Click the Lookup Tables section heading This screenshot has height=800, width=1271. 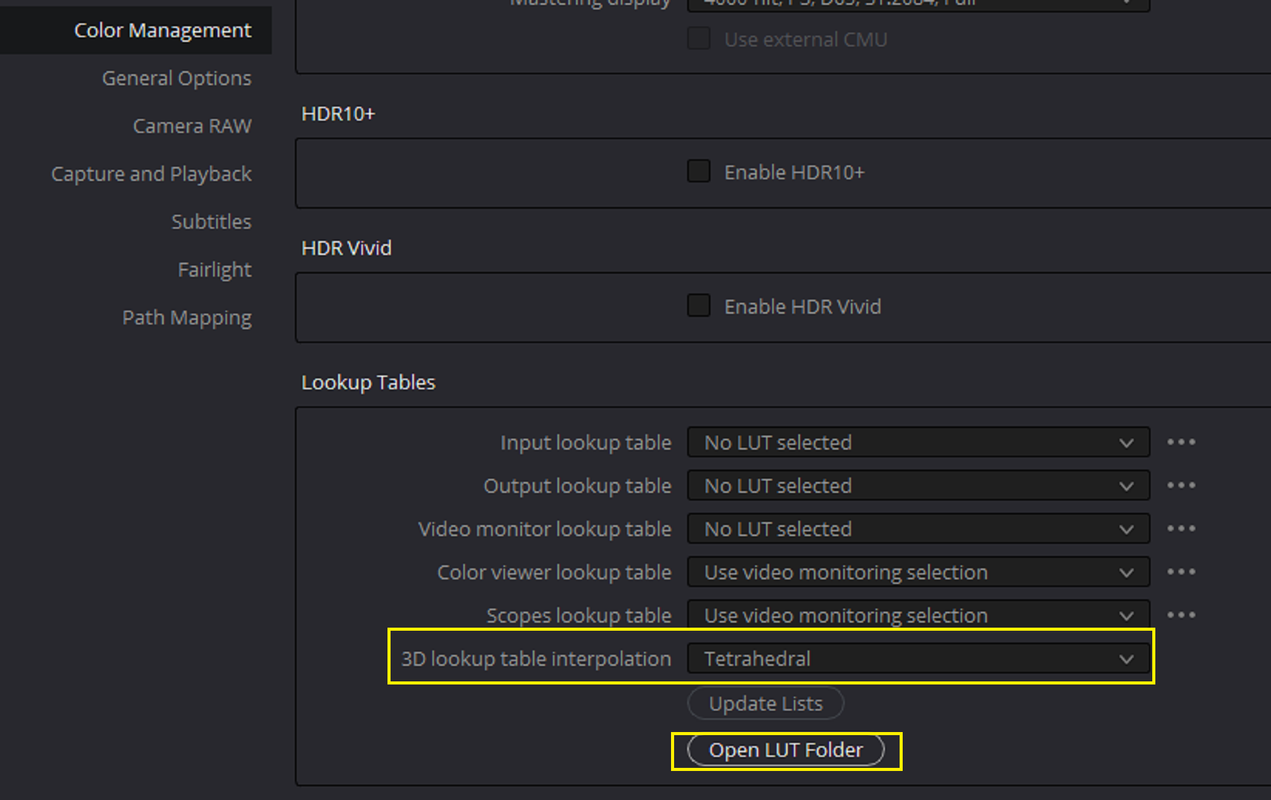[x=368, y=382]
